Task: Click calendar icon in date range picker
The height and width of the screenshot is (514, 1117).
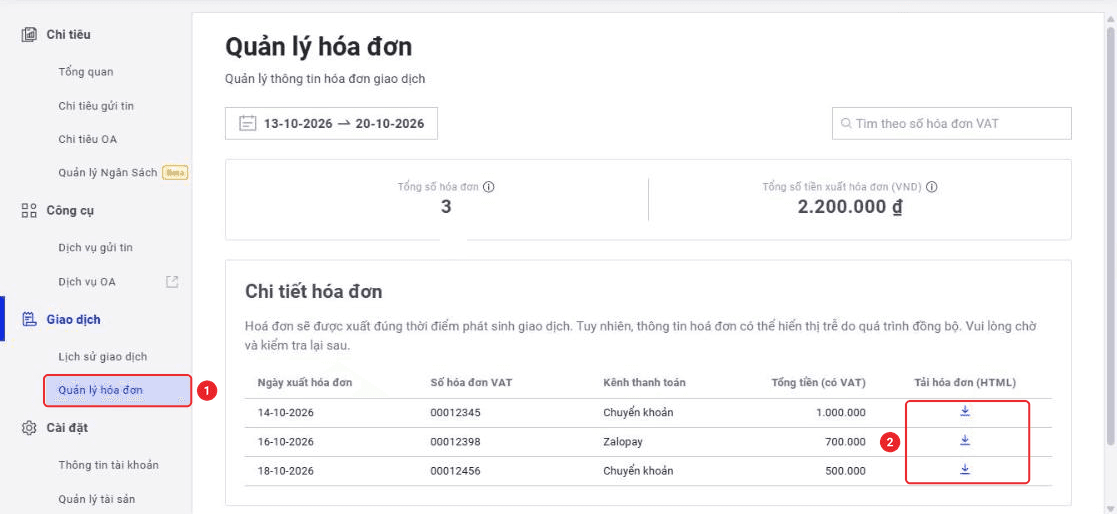Action: click(247, 123)
